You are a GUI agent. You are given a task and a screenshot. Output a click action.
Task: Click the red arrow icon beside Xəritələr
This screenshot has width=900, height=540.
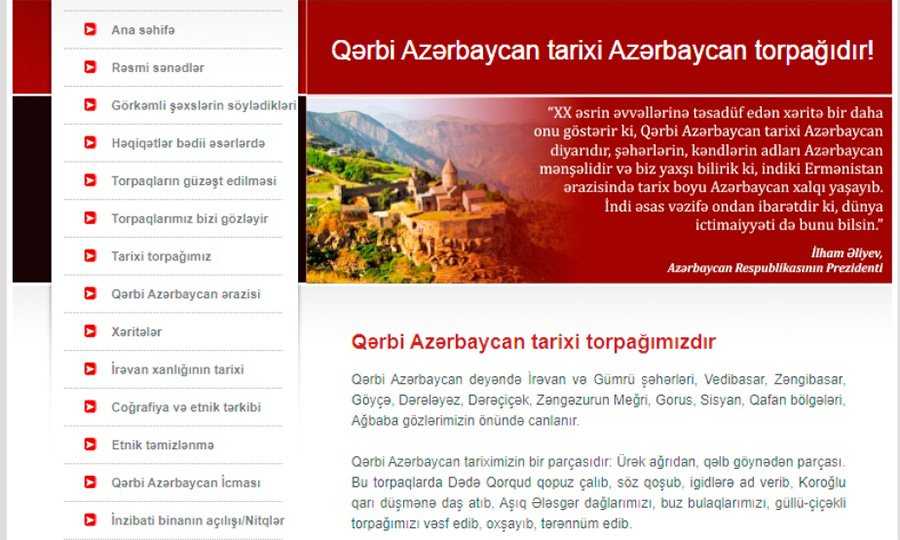pos(90,331)
